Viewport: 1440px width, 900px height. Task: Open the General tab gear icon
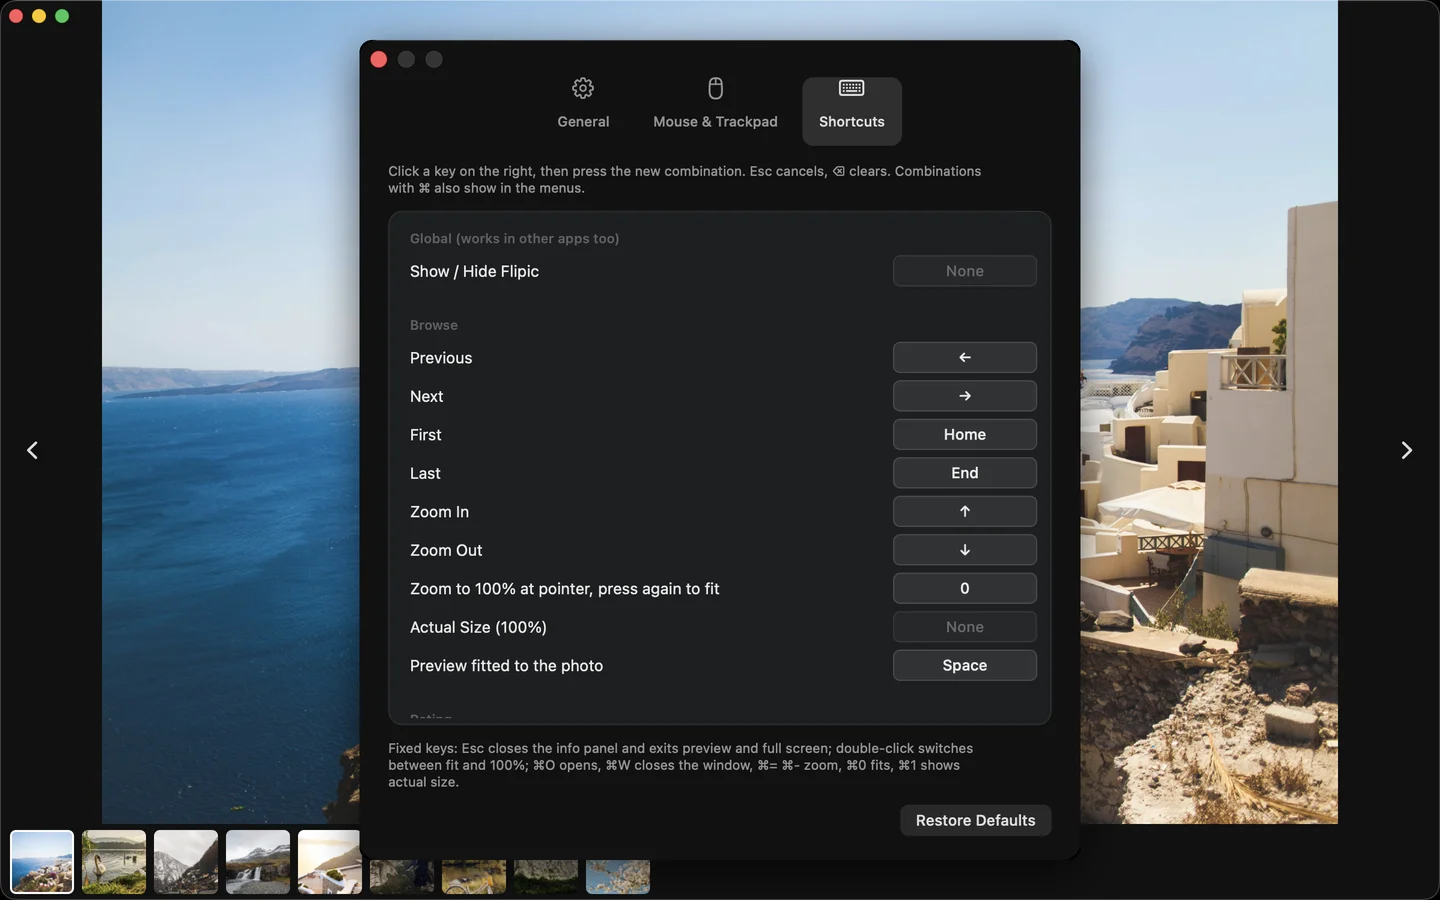point(583,89)
